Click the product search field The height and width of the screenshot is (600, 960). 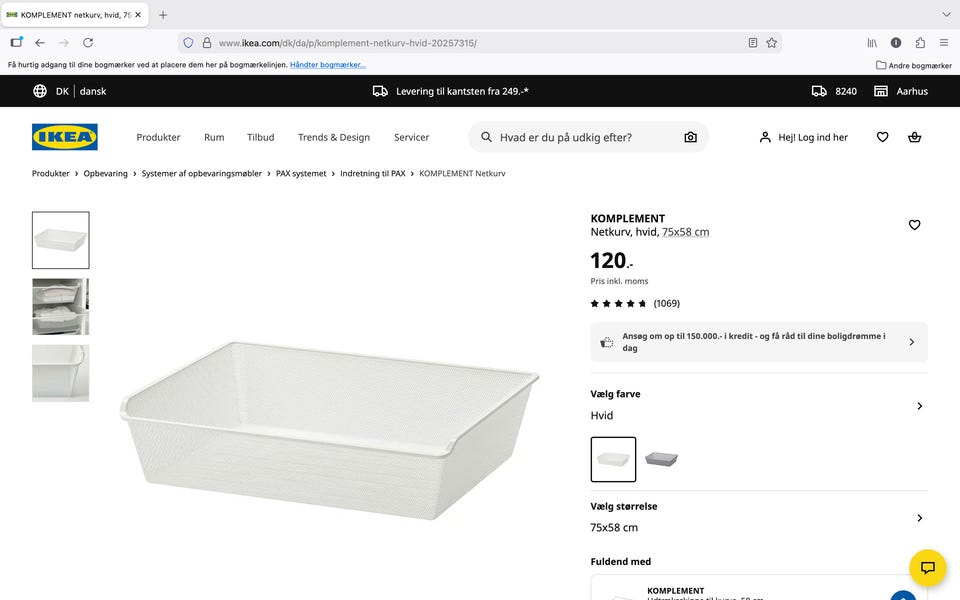[580, 137]
